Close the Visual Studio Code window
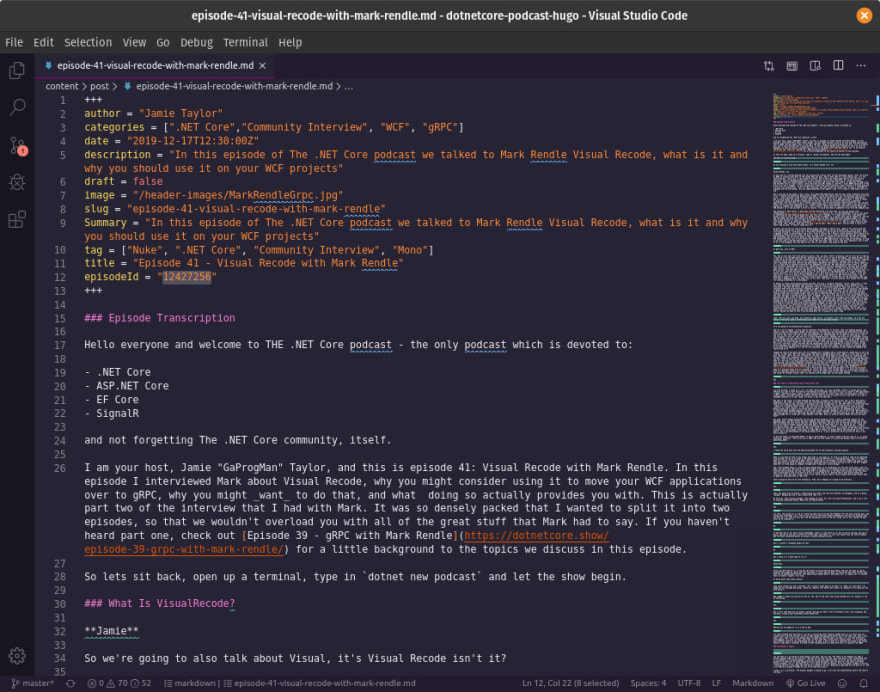This screenshot has width=880, height=692. point(864,15)
